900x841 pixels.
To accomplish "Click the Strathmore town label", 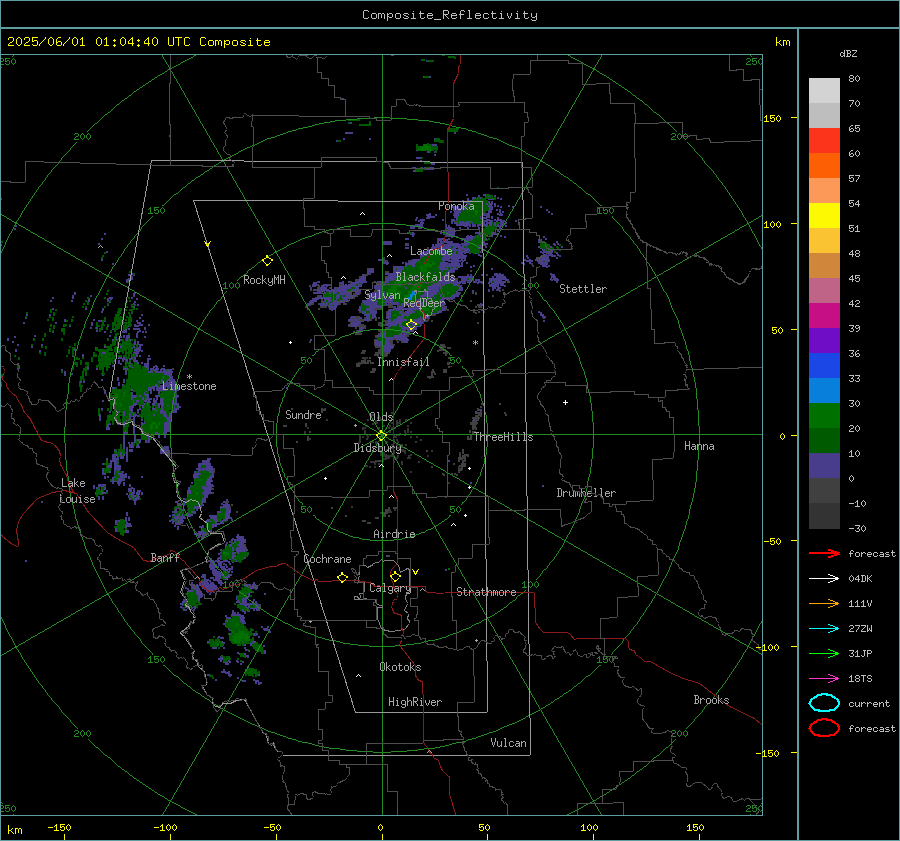I will coord(486,592).
